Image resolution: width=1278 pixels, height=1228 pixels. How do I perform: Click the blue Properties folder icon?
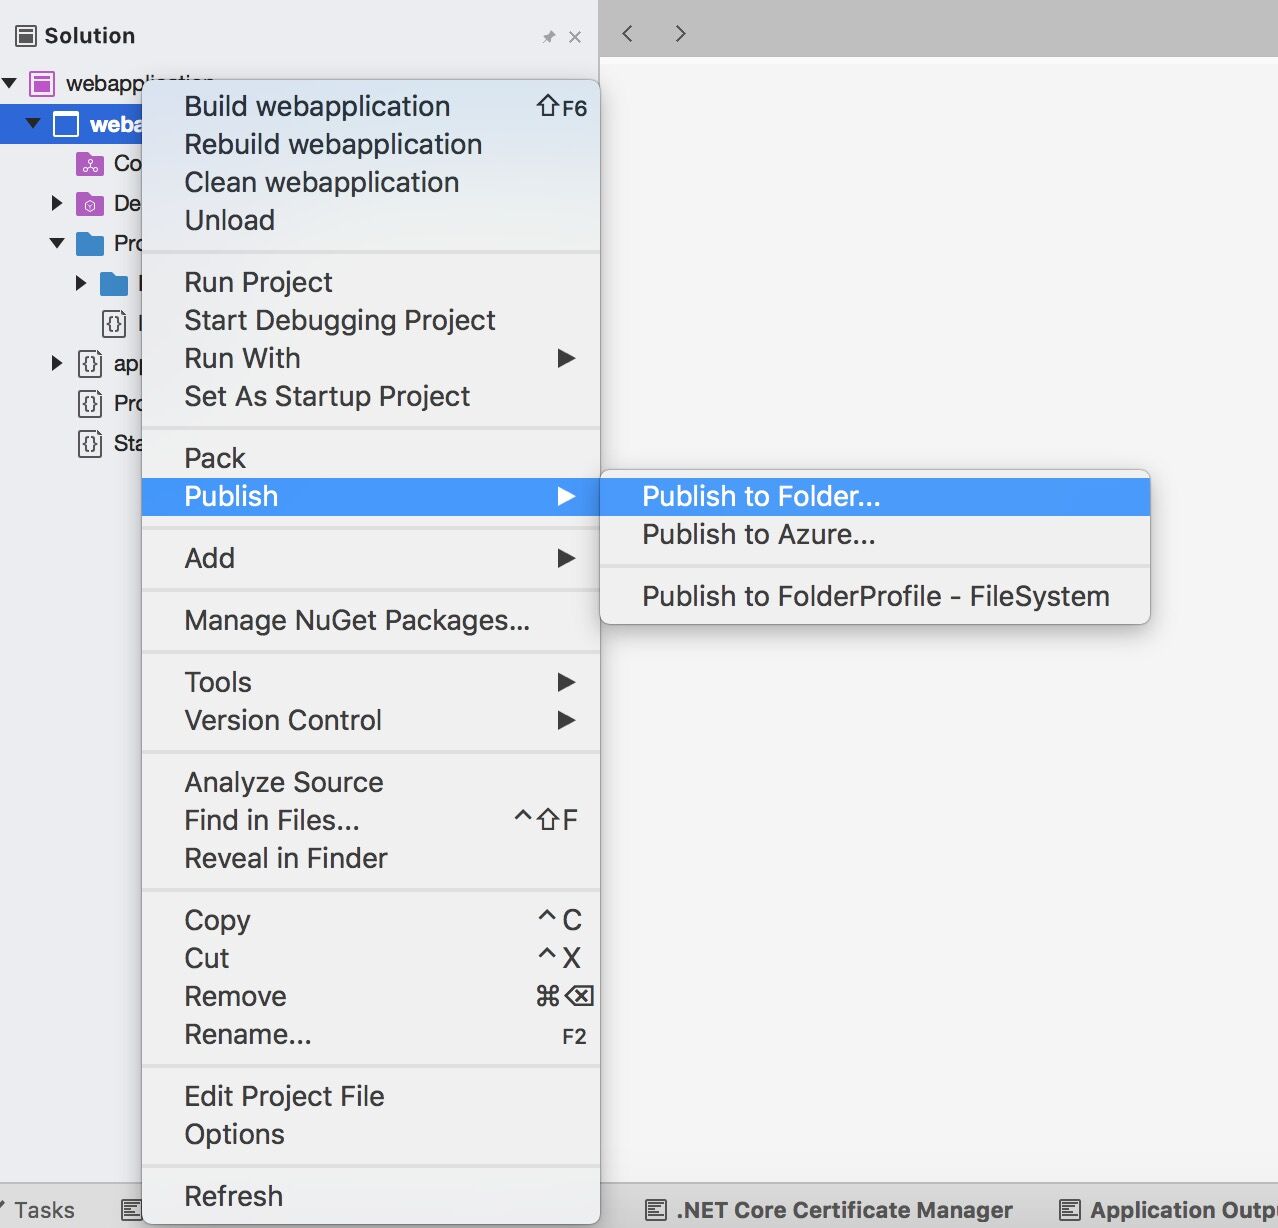point(90,243)
